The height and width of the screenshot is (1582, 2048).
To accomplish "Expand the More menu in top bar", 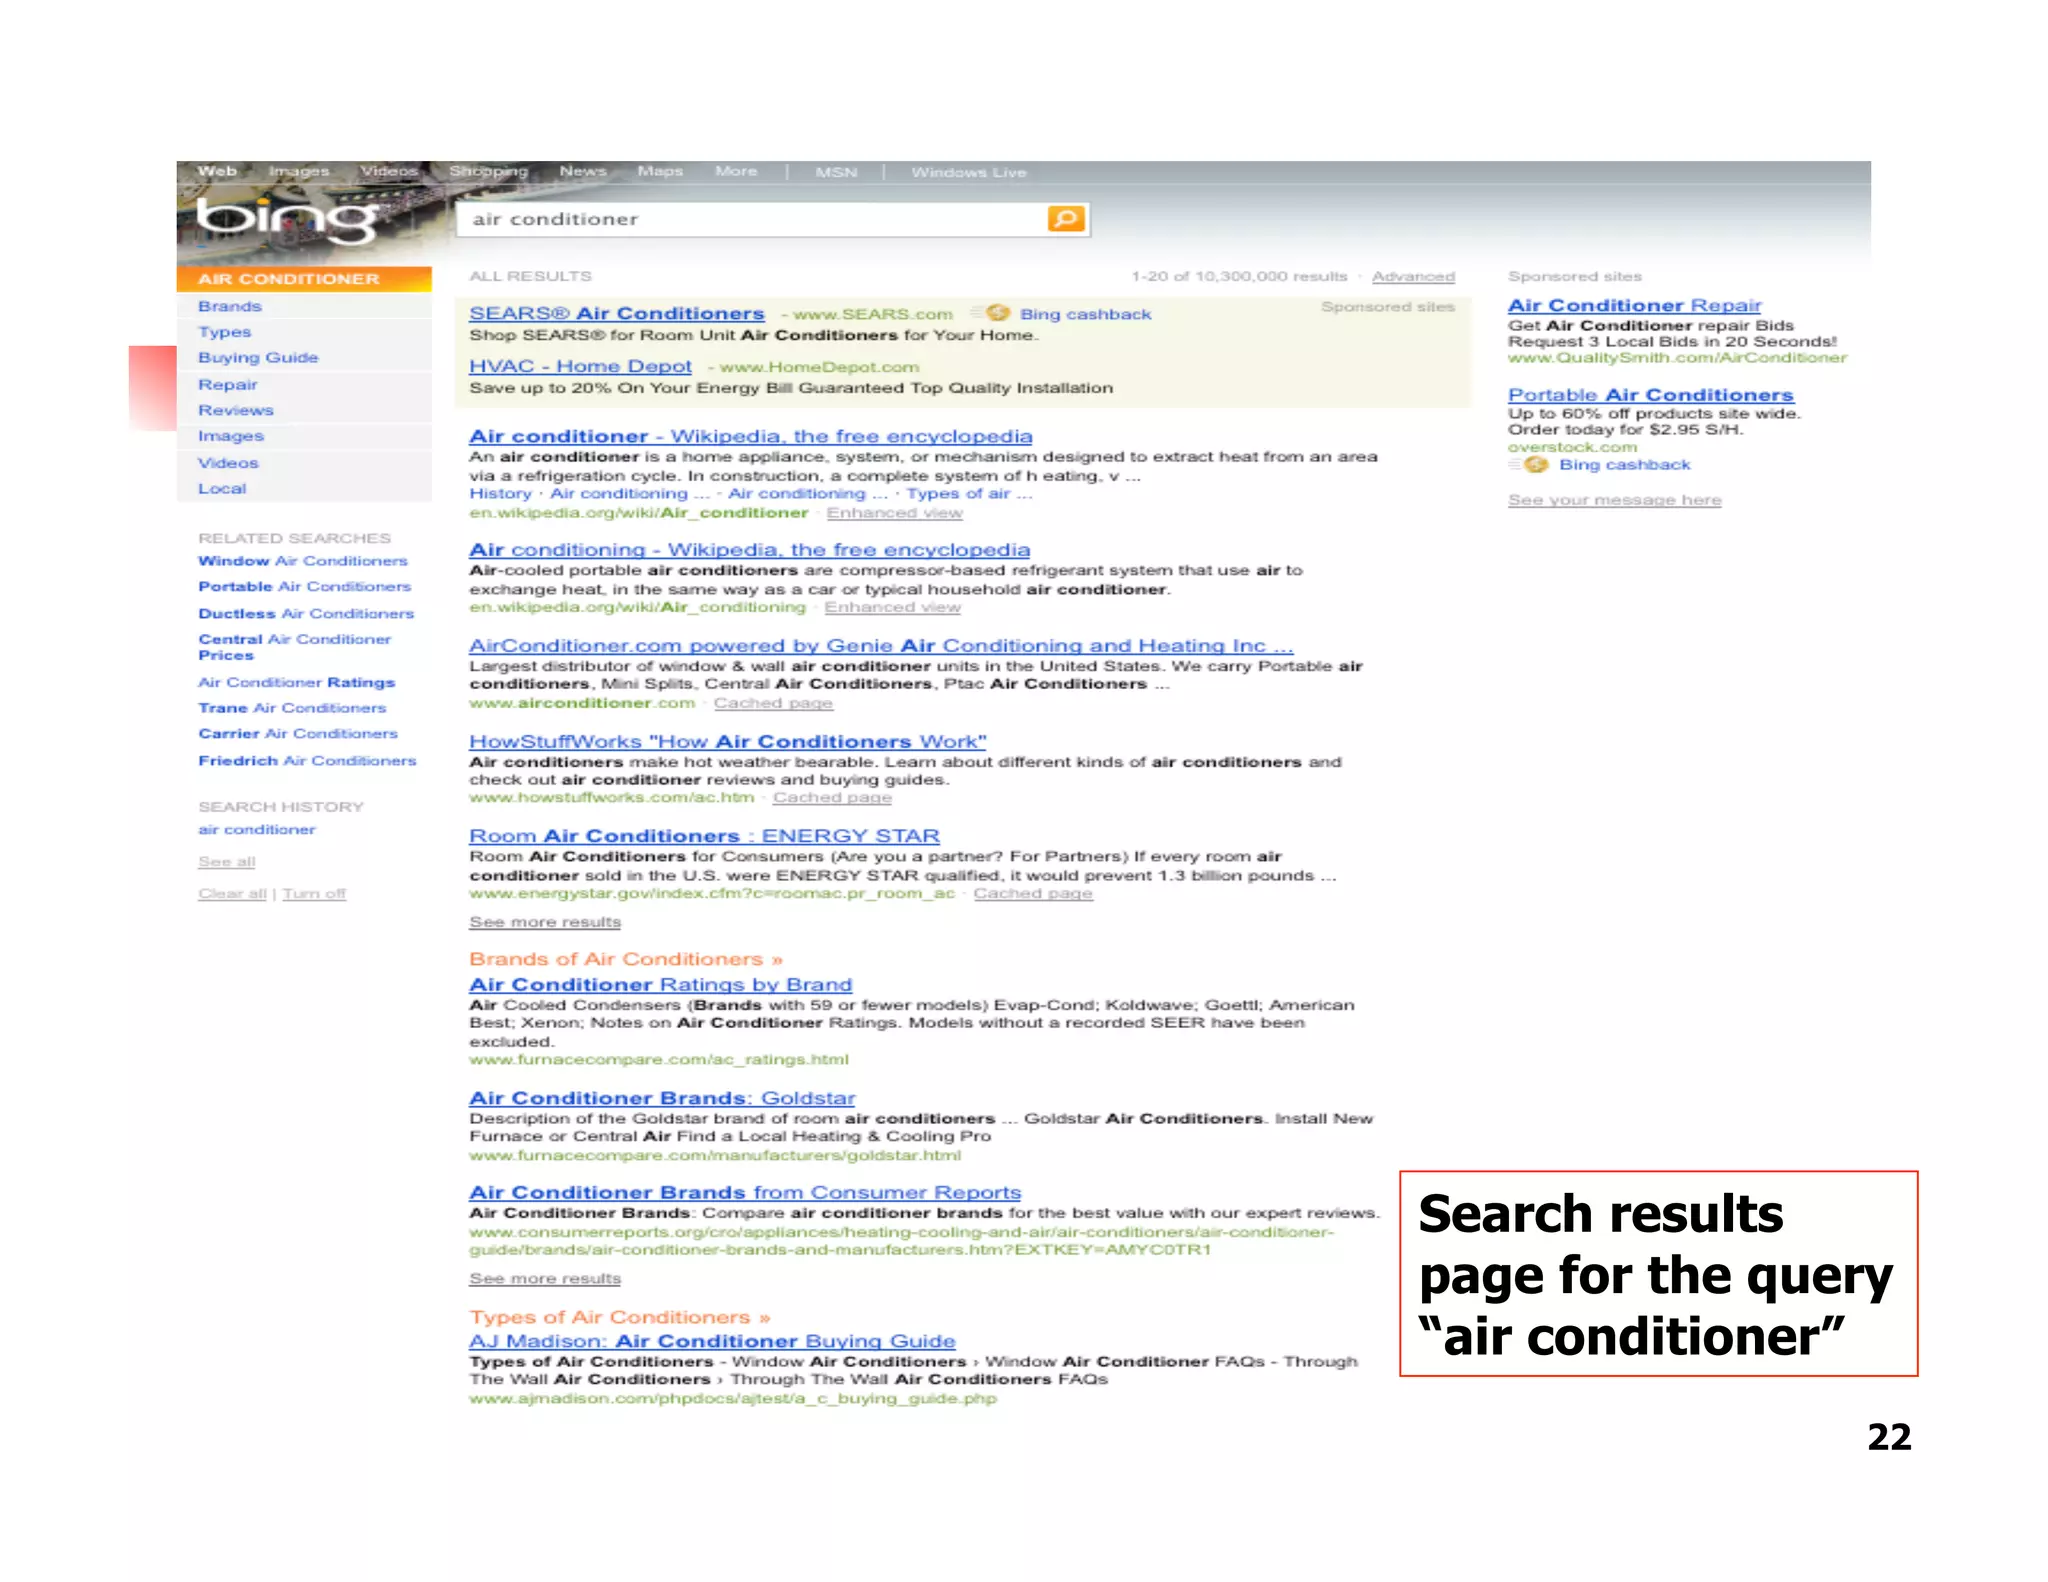I will tap(736, 171).
